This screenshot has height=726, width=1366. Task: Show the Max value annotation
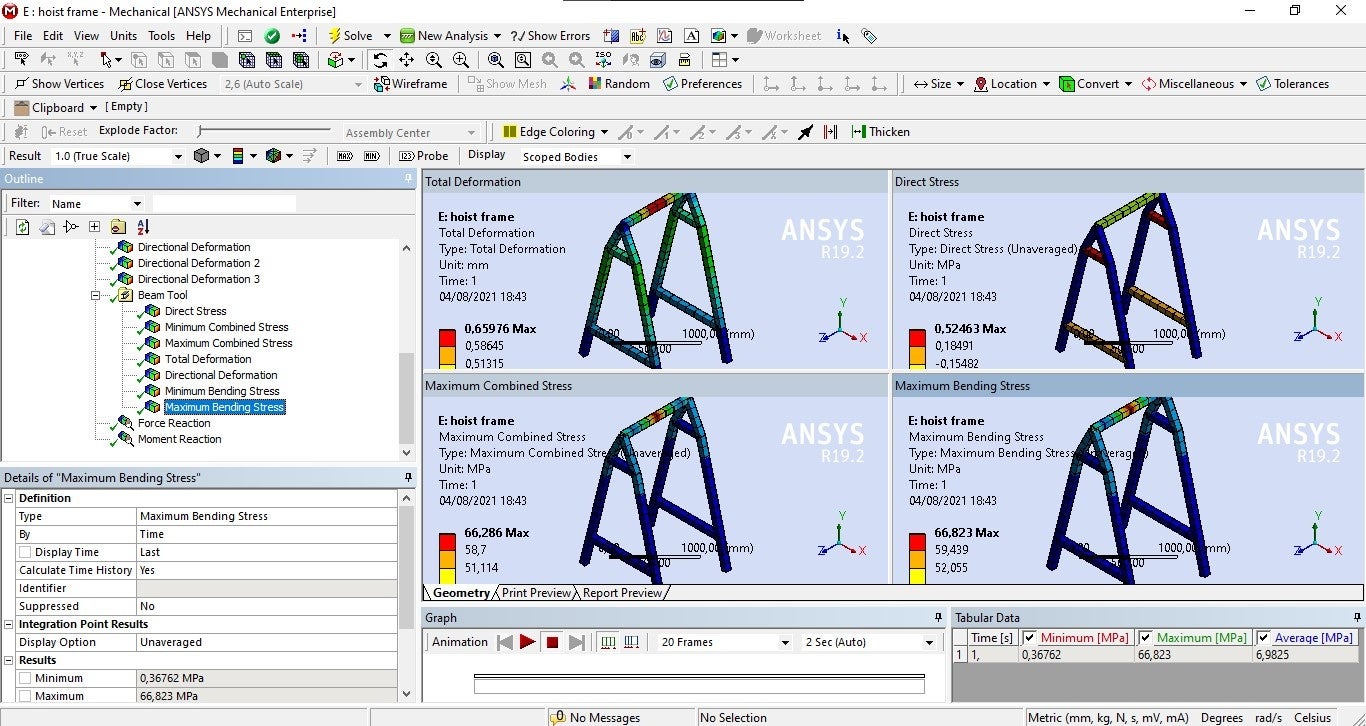pyautogui.click(x=345, y=156)
